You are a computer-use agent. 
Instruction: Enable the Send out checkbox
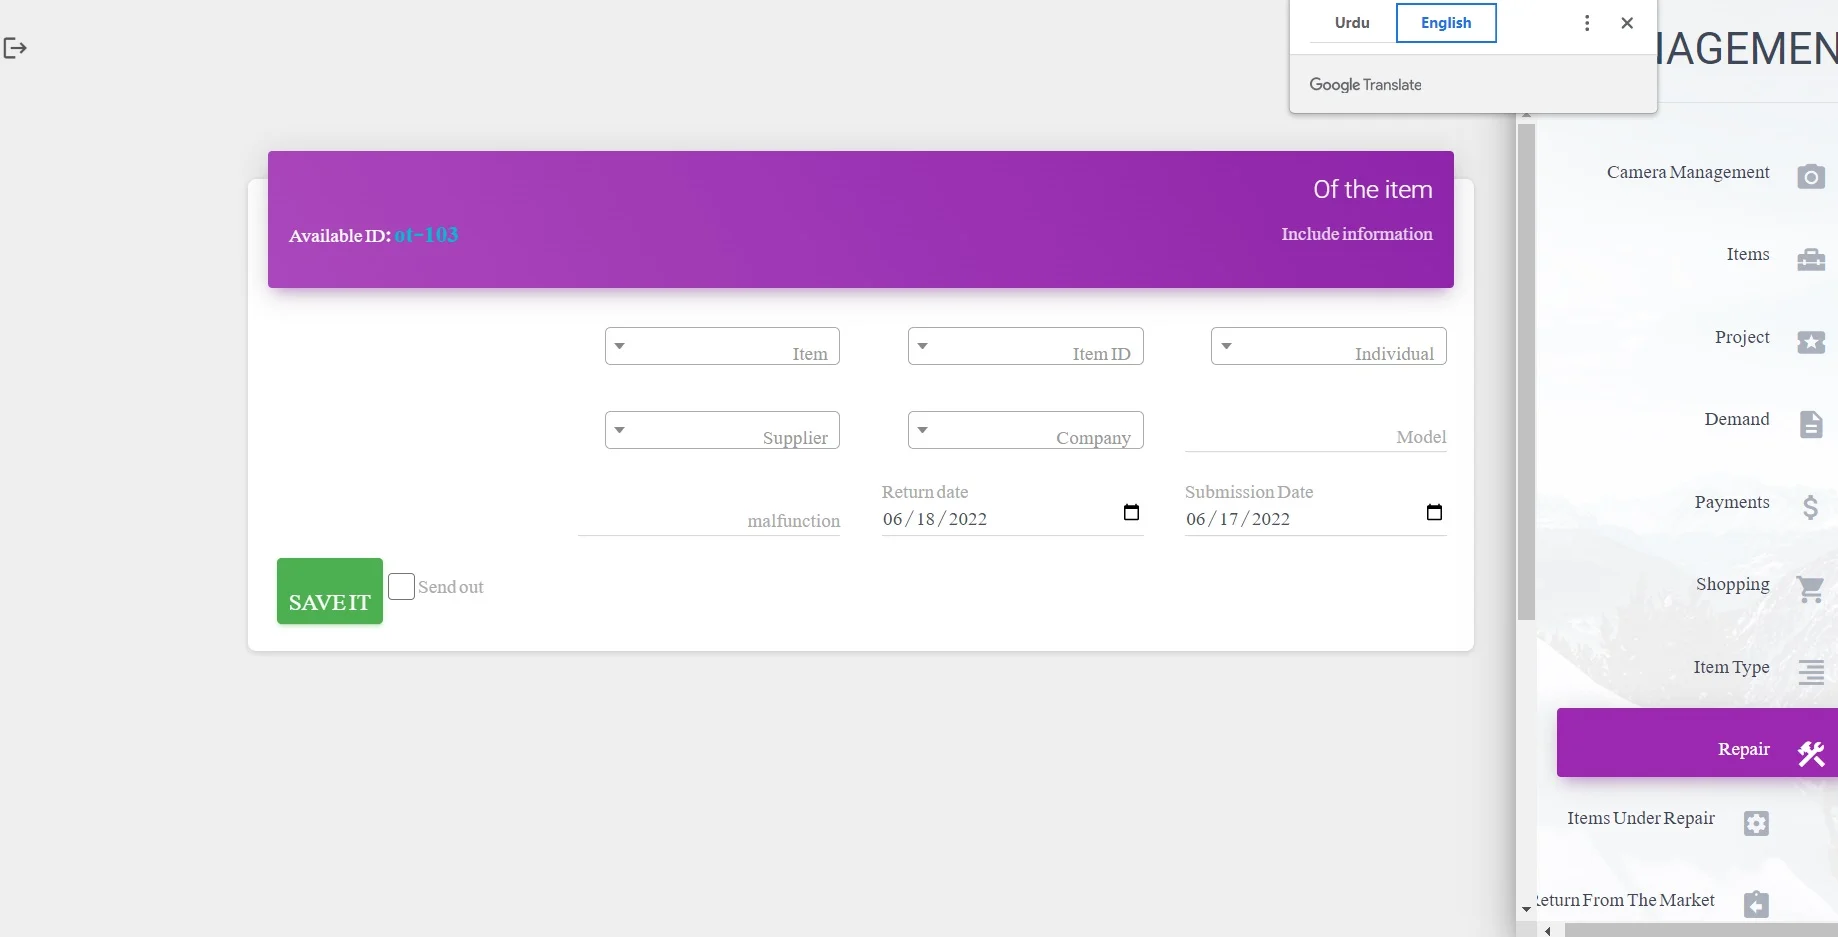click(x=401, y=586)
